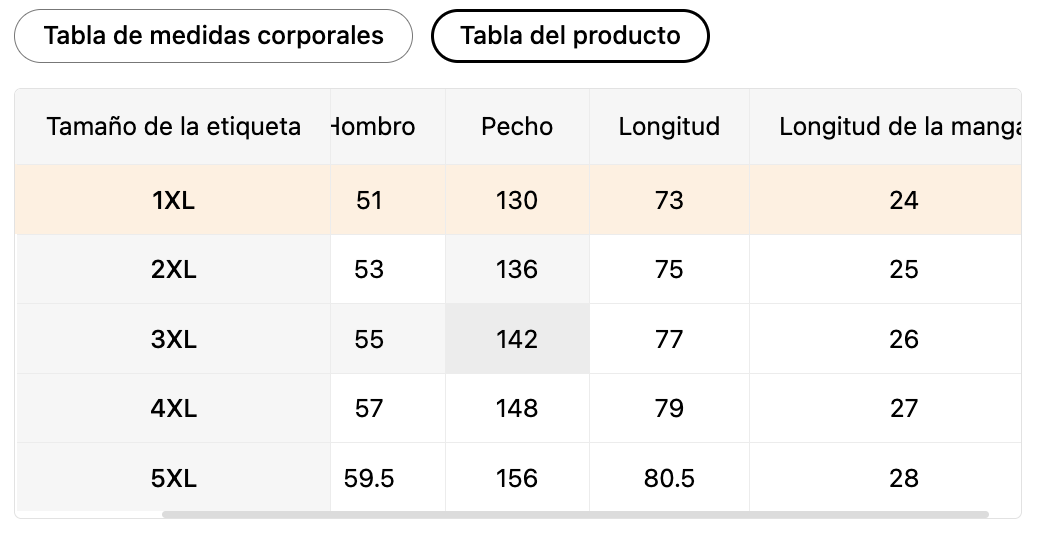This screenshot has height=540, width=1050.
Task: Switch to Tabla de medidas corporales tab
Action: tap(213, 36)
